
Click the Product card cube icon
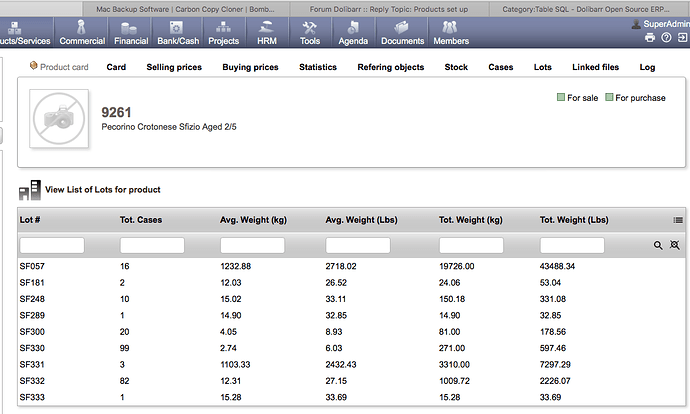33,66
